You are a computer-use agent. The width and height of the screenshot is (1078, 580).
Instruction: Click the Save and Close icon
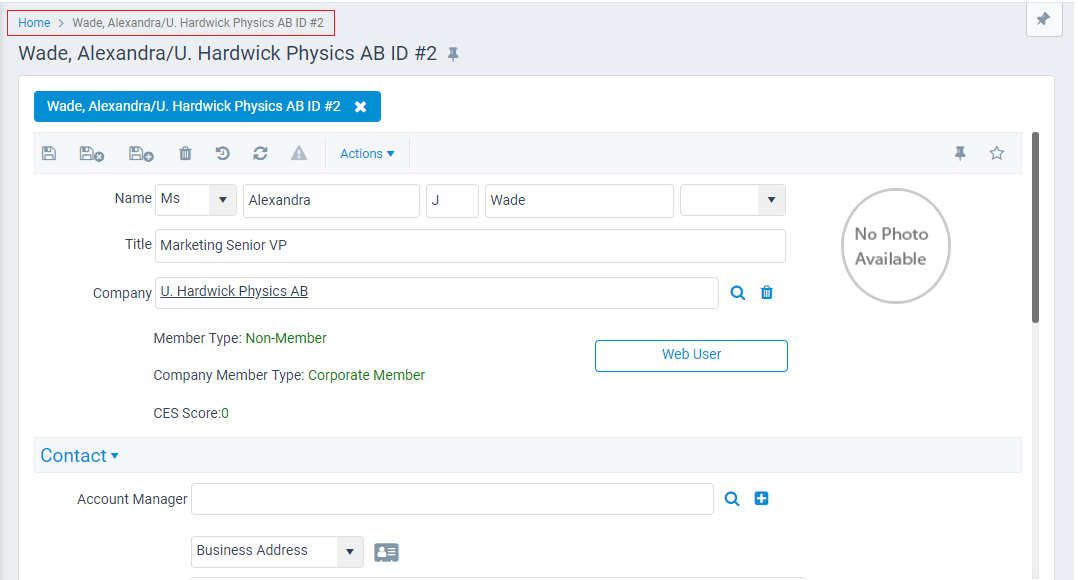[90, 153]
